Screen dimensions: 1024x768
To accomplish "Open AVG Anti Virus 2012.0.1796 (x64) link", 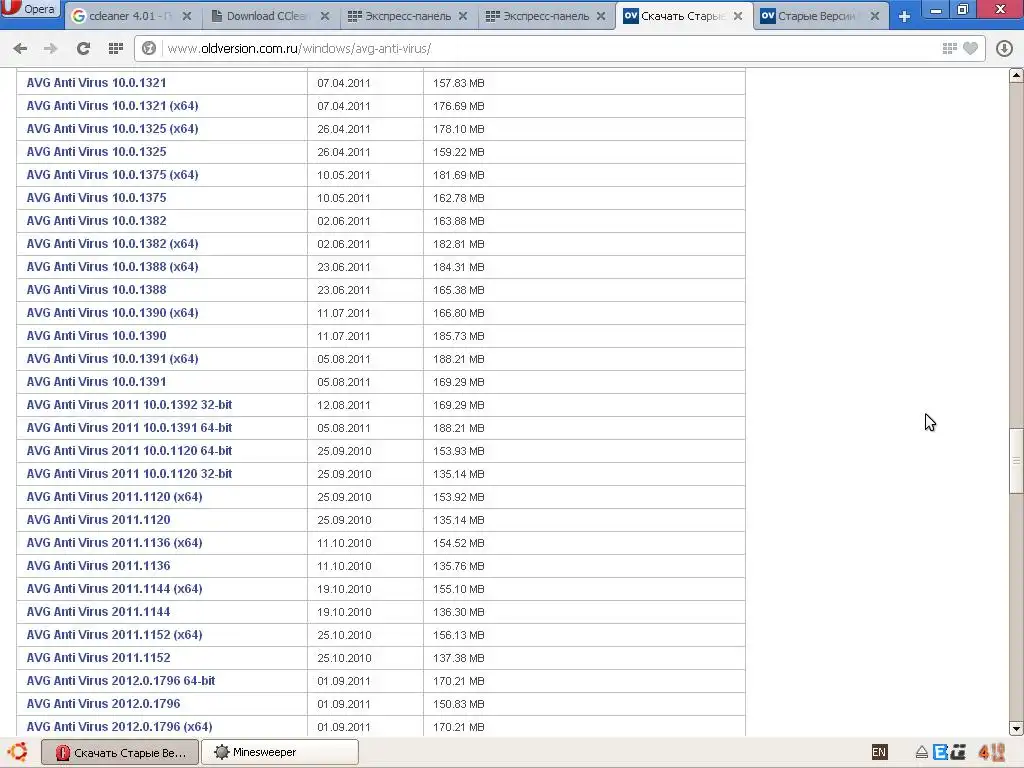I will pos(120,726).
